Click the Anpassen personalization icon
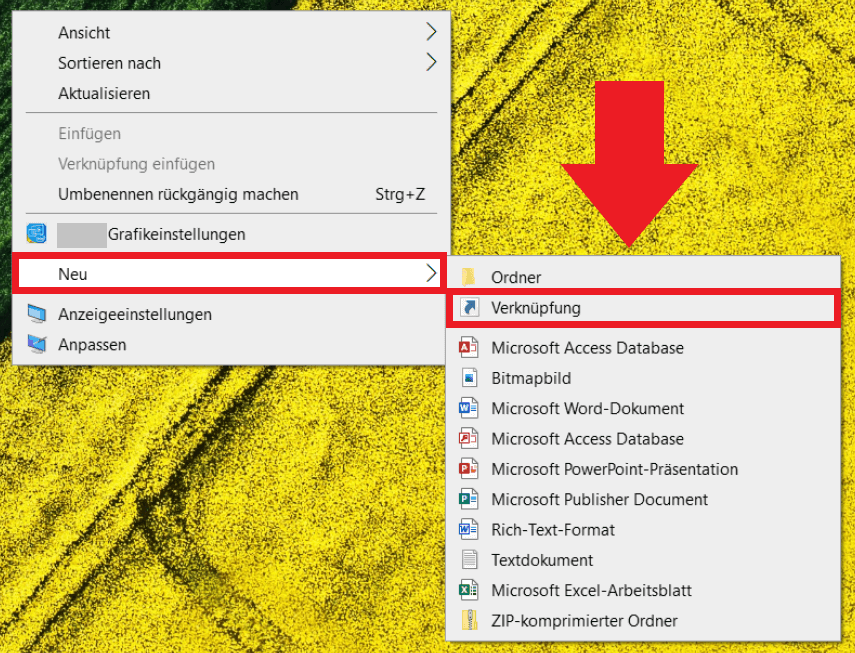855x653 pixels. click(x=37, y=344)
